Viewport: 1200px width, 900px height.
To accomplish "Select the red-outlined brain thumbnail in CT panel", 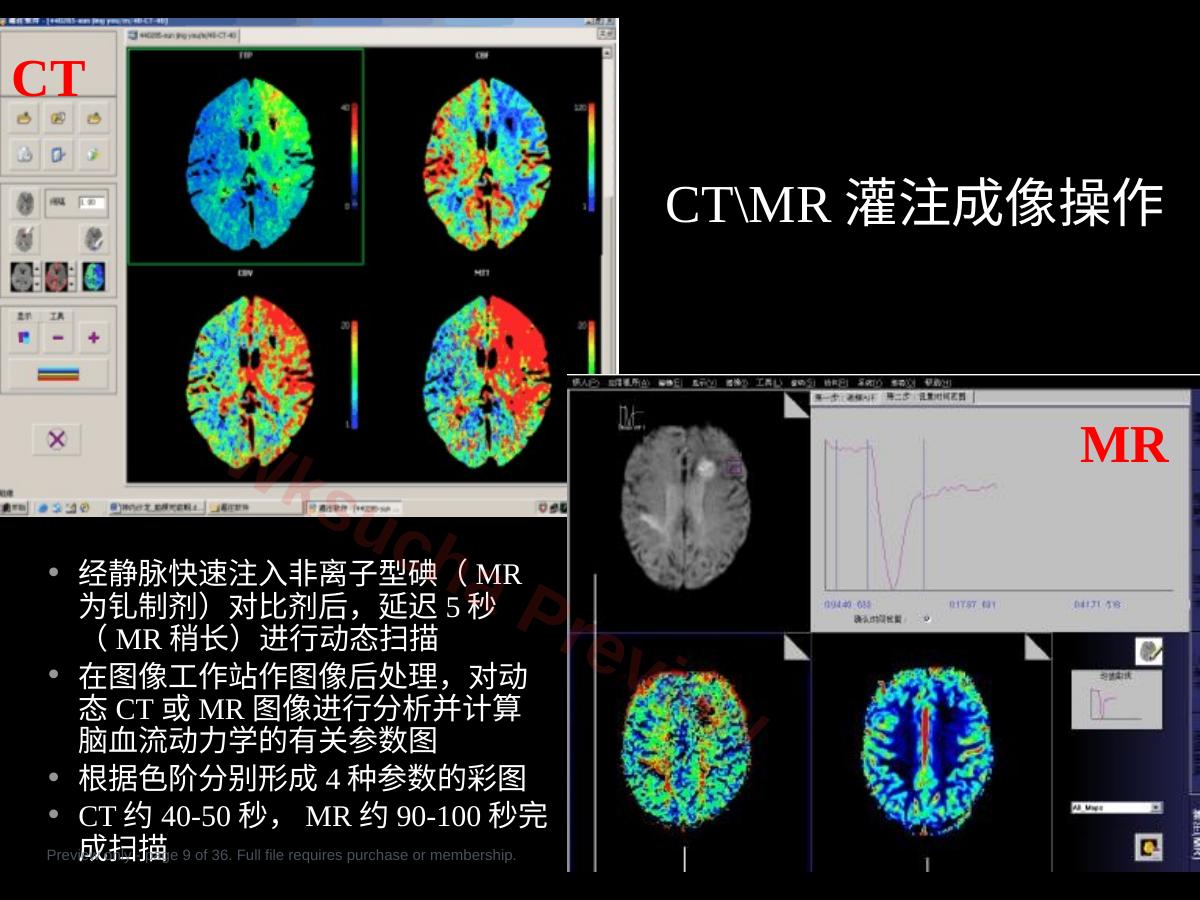I will (x=57, y=277).
